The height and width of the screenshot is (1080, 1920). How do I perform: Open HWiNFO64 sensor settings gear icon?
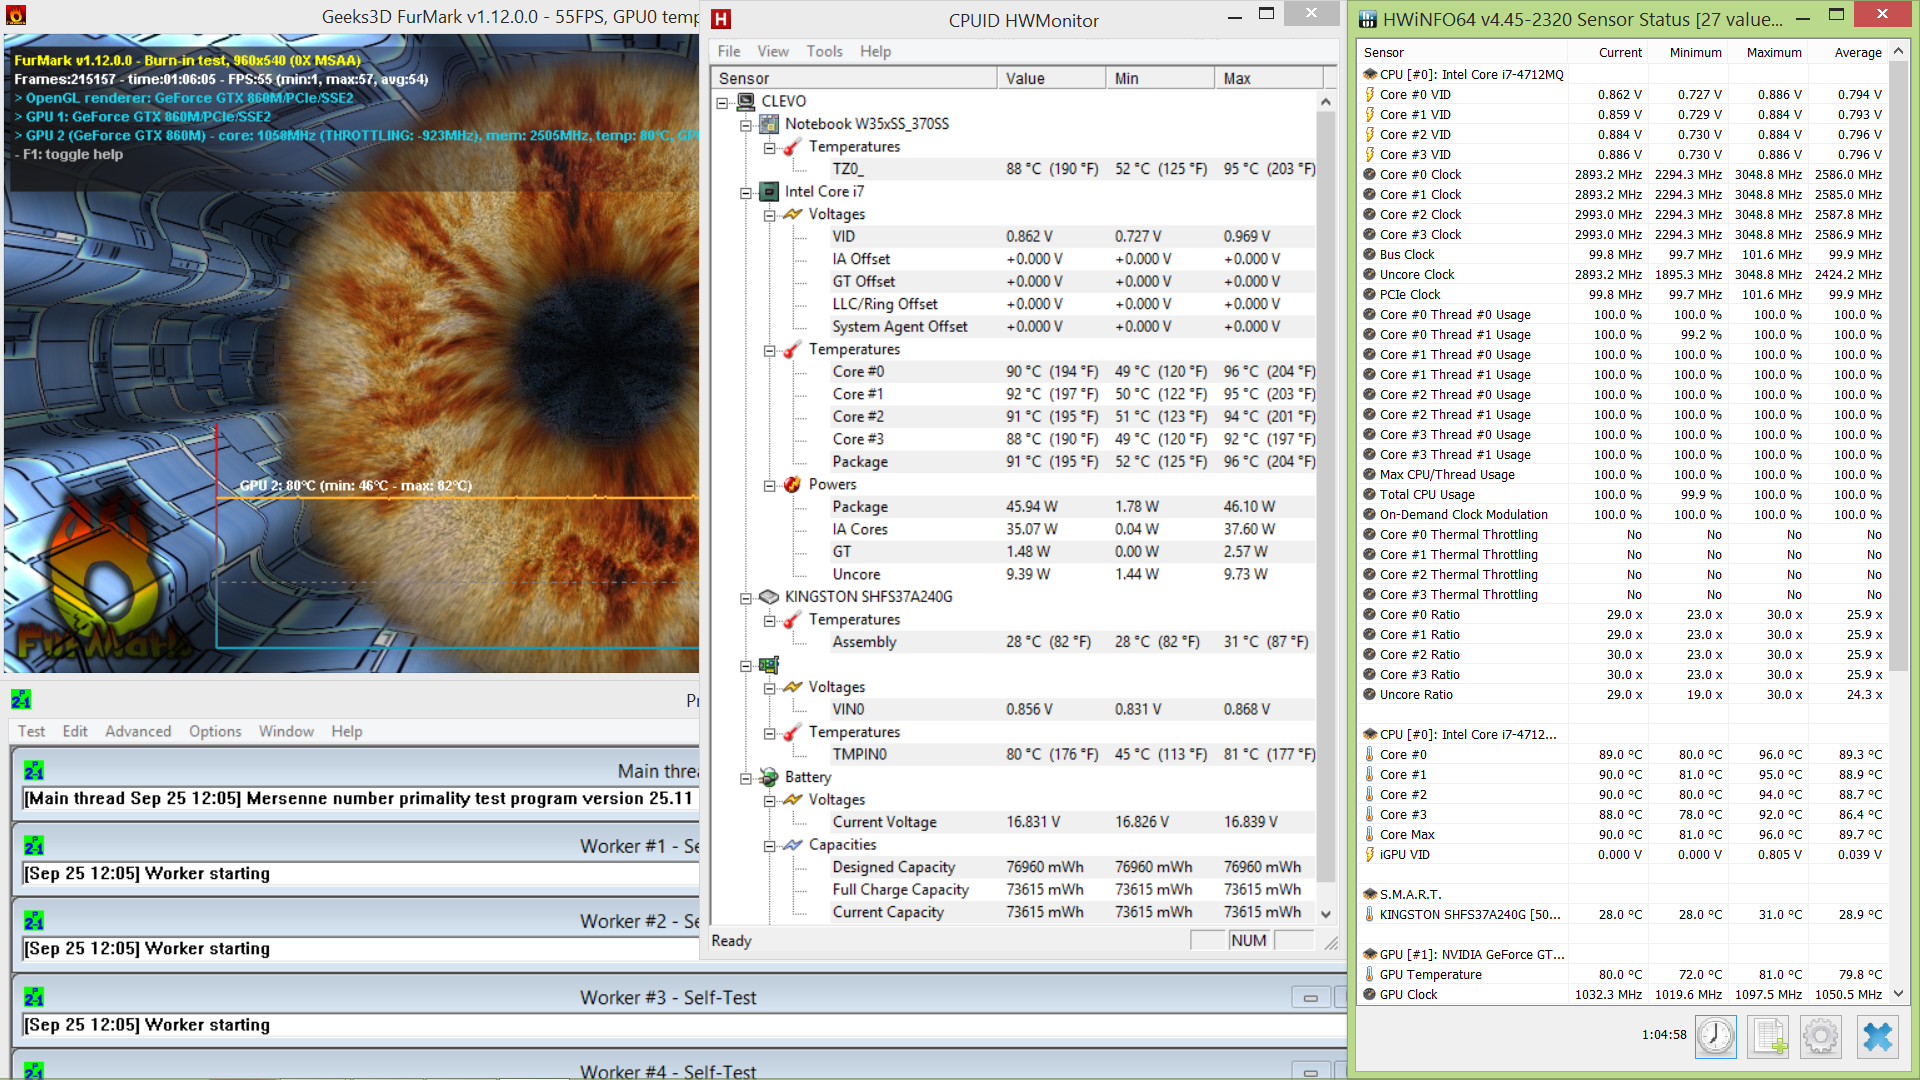pyautogui.click(x=1821, y=1036)
